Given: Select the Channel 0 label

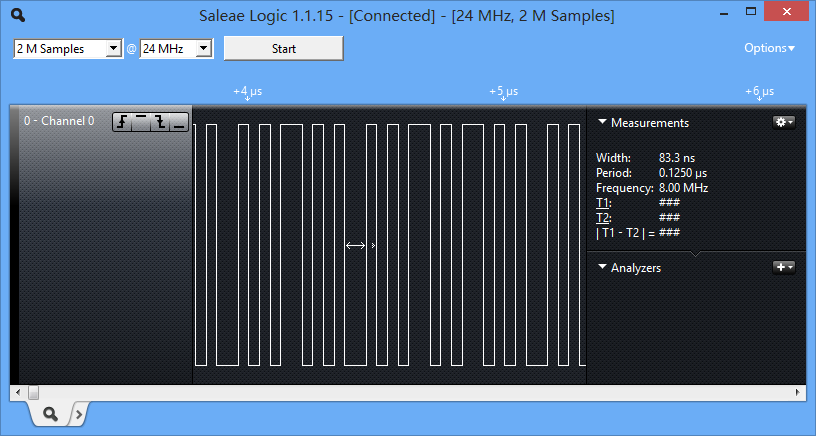Looking at the screenshot, I should 59,121.
